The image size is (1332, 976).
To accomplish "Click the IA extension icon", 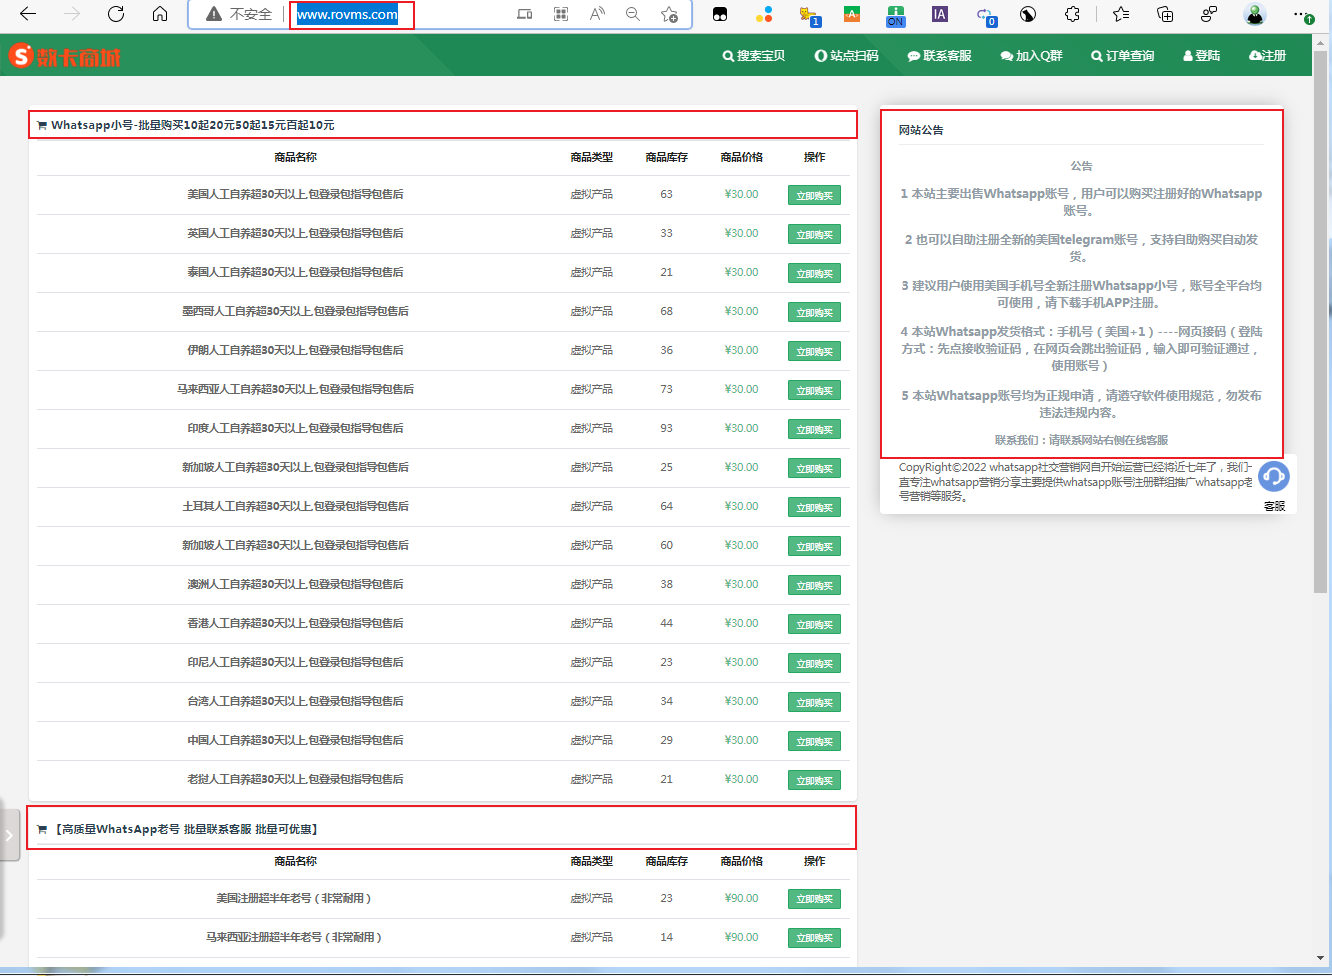I will tap(939, 14).
